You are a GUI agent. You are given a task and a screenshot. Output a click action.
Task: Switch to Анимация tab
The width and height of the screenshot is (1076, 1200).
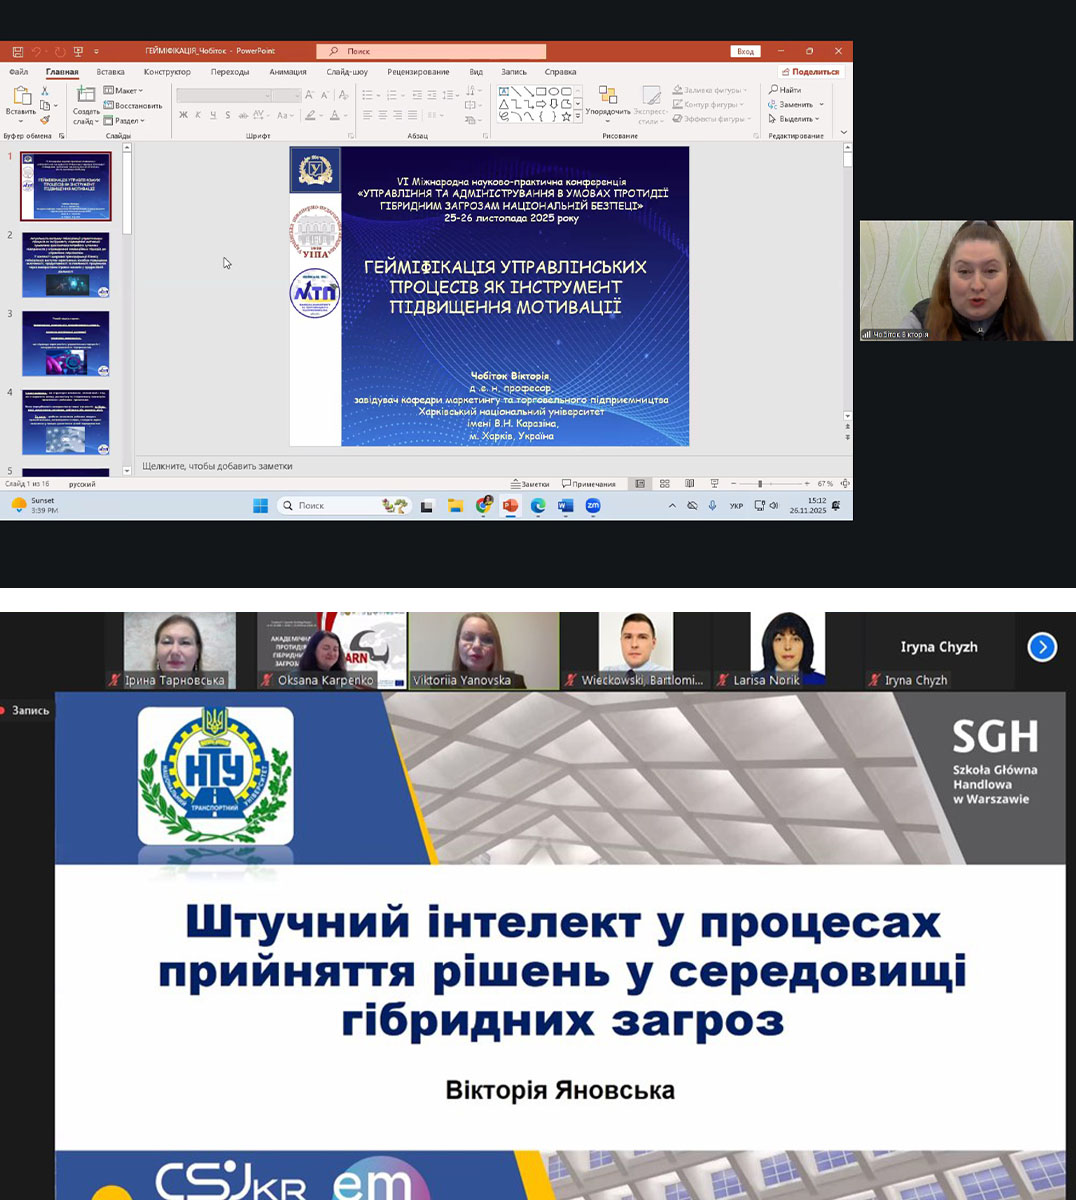[x=287, y=72]
